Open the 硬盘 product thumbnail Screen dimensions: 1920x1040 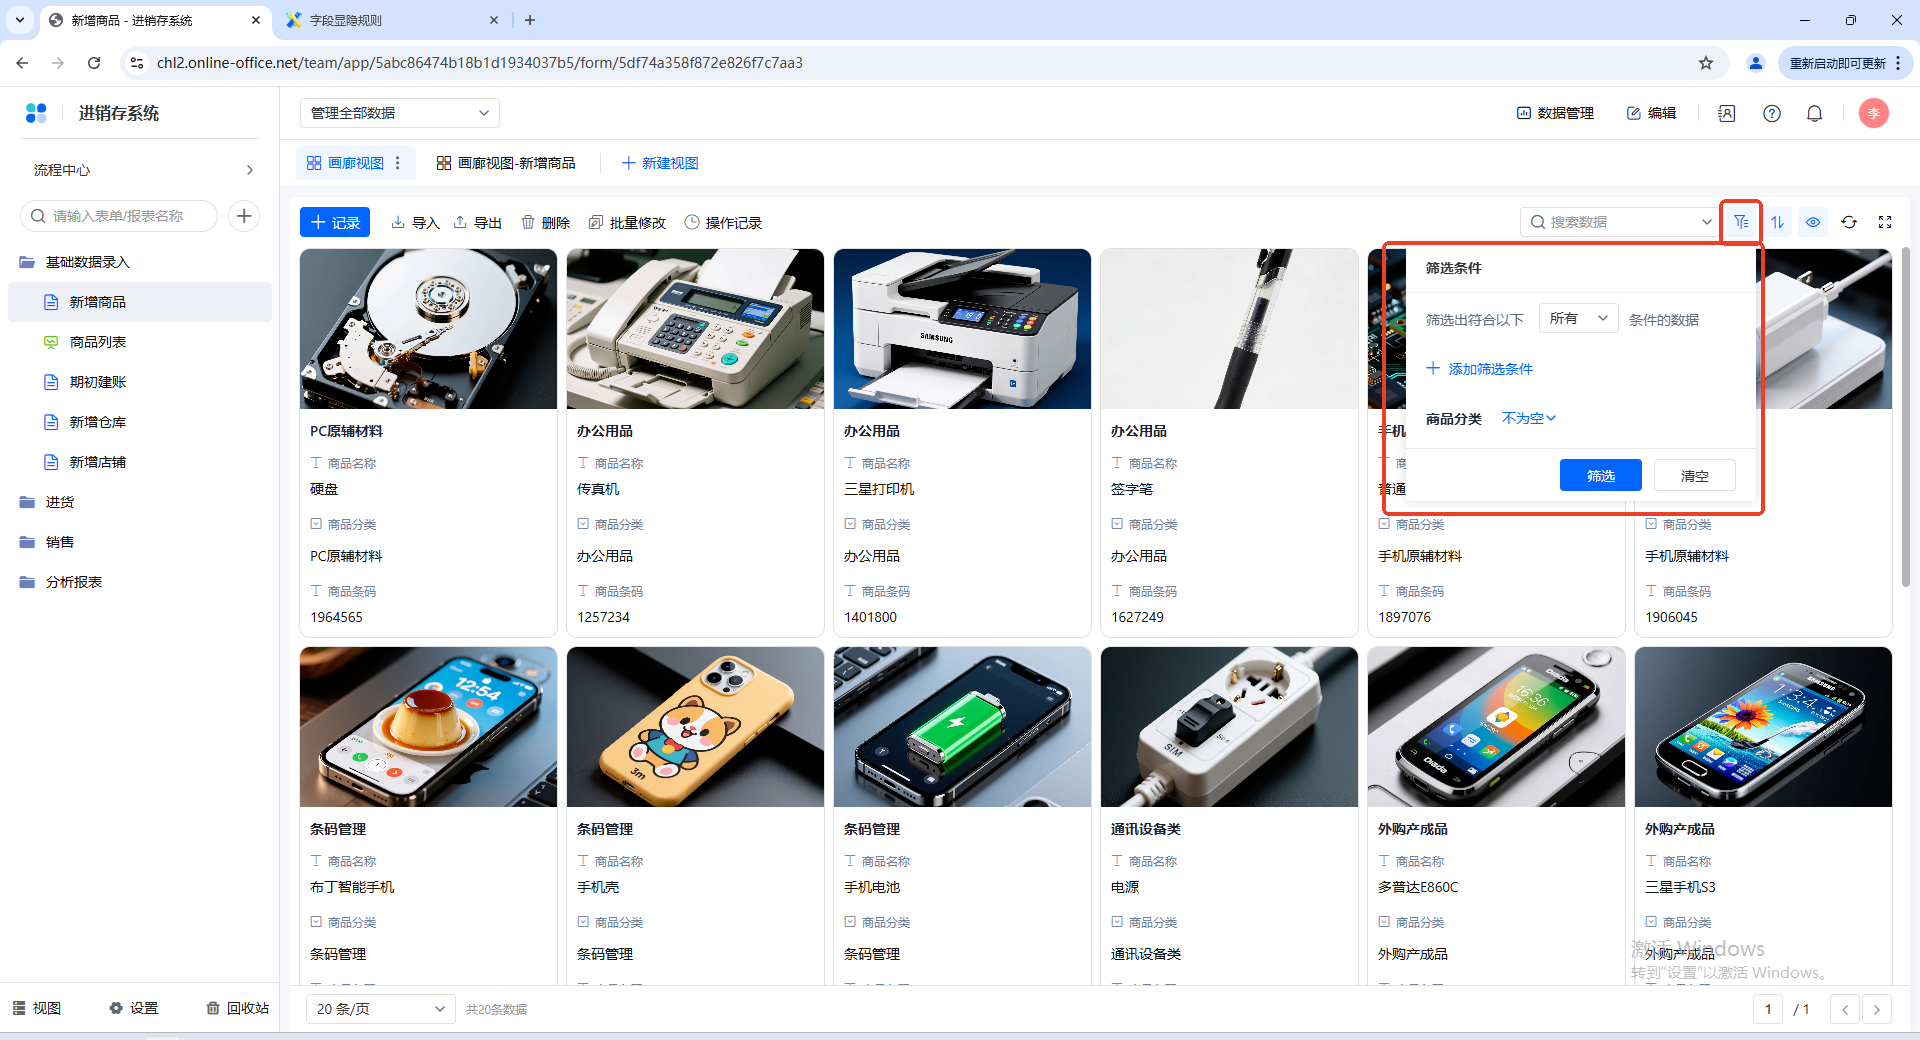point(428,329)
